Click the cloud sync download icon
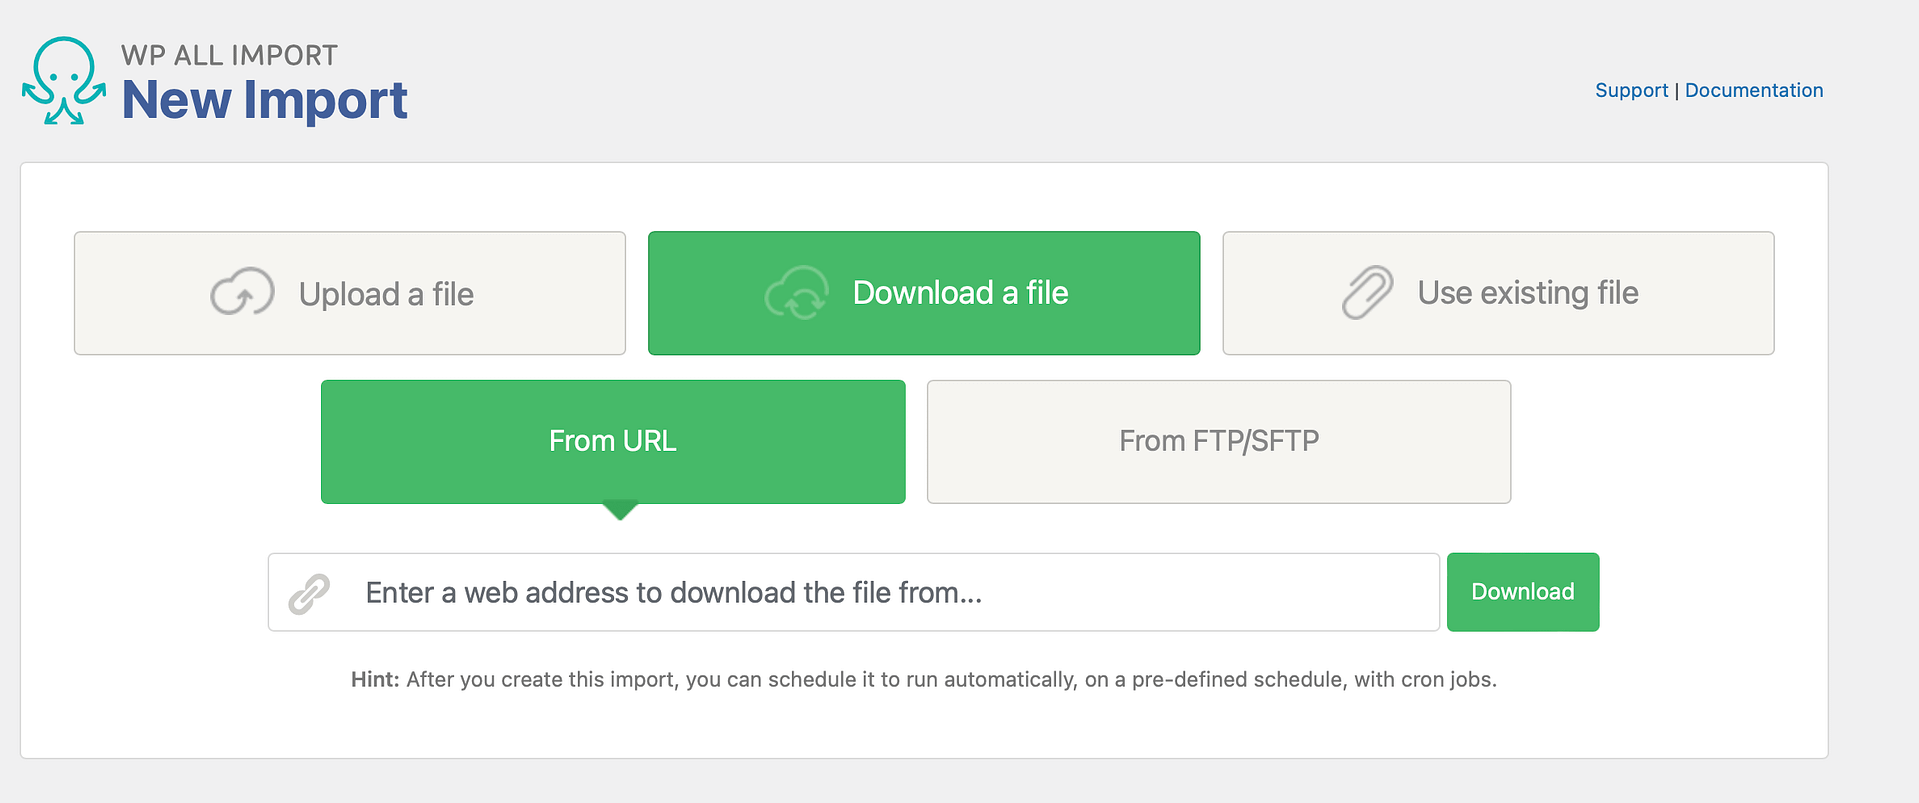Viewport: 1919px width, 803px height. [x=796, y=293]
